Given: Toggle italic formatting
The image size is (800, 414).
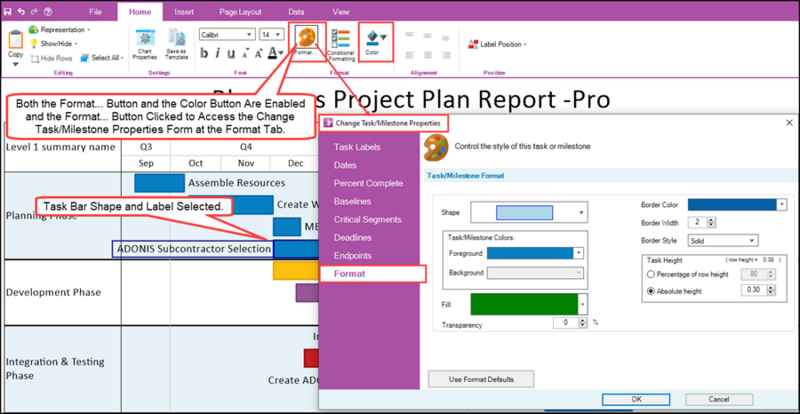Looking at the screenshot, I should [217, 53].
